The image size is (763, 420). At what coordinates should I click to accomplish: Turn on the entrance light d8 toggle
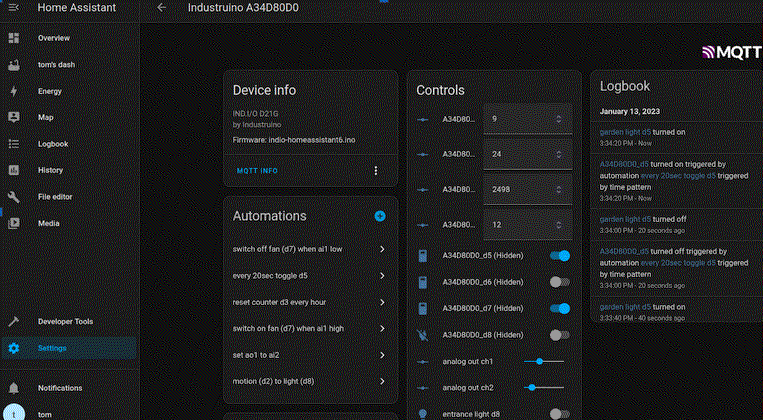pyautogui.click(x=560, y=413)
